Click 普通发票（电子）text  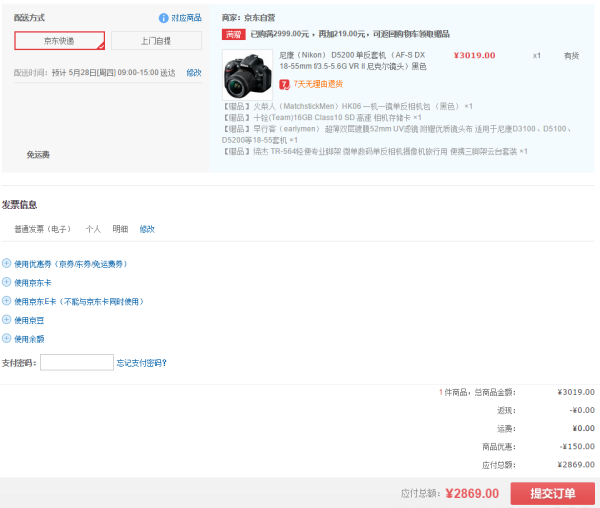pos(42,229)
